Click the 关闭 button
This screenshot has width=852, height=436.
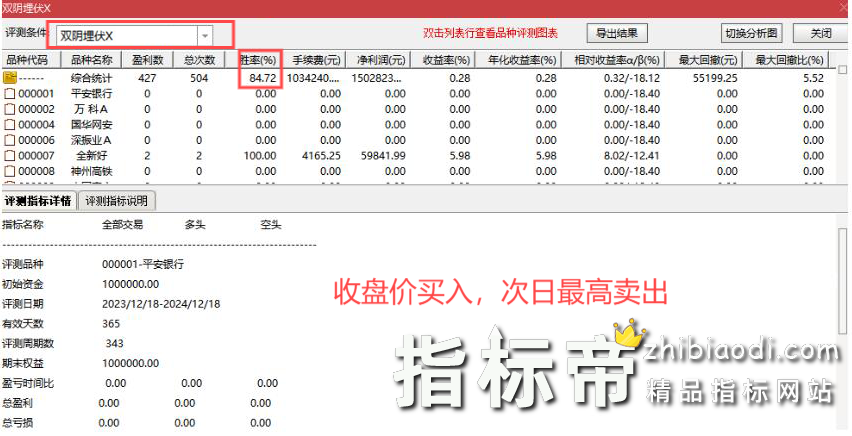(820, 33)
